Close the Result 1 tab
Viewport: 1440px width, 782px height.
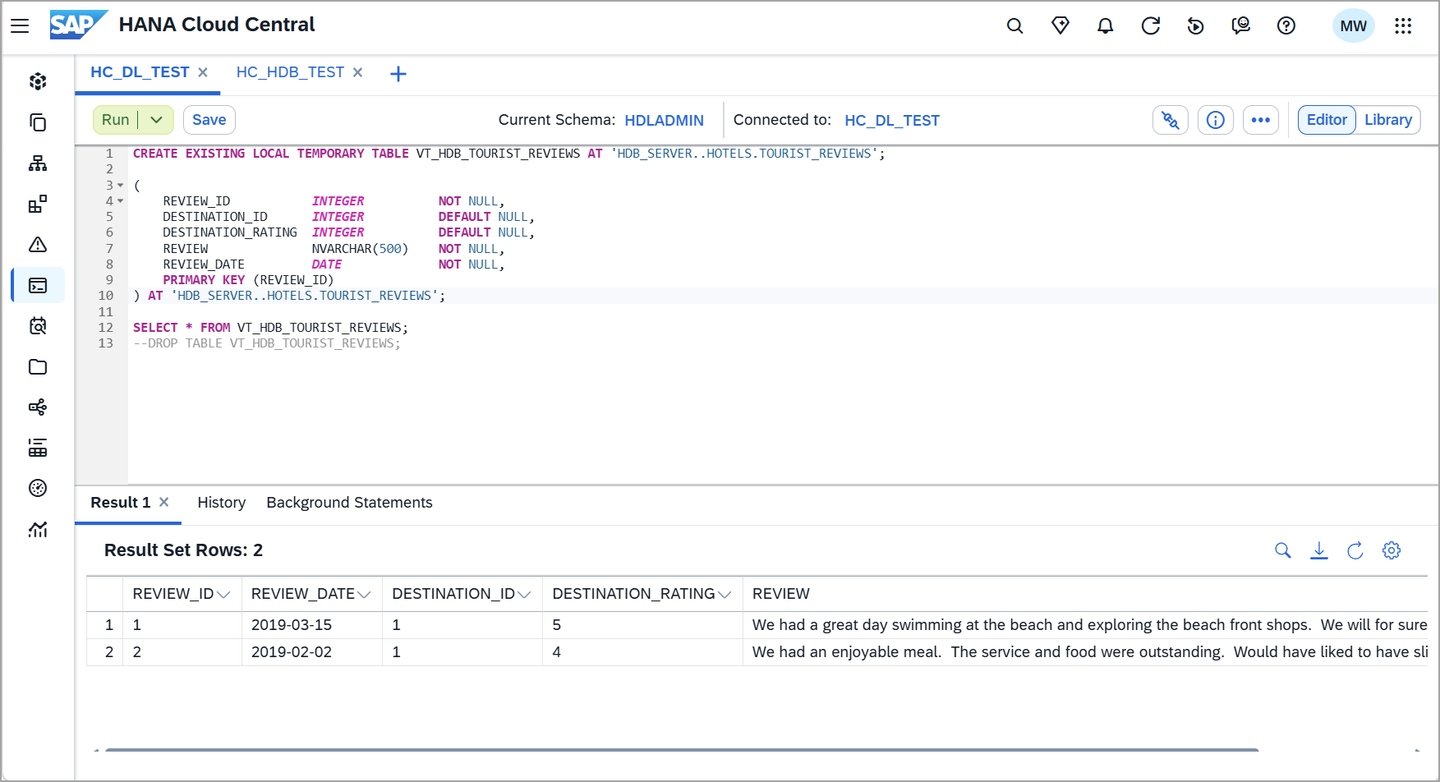pyautogui.click(x=164, y=502)
